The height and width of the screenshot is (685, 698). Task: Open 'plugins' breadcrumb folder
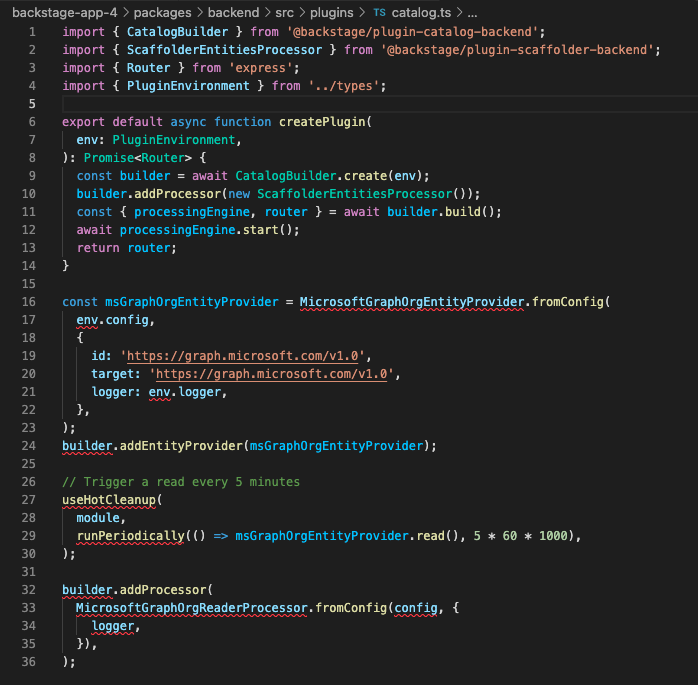[332, 12]
